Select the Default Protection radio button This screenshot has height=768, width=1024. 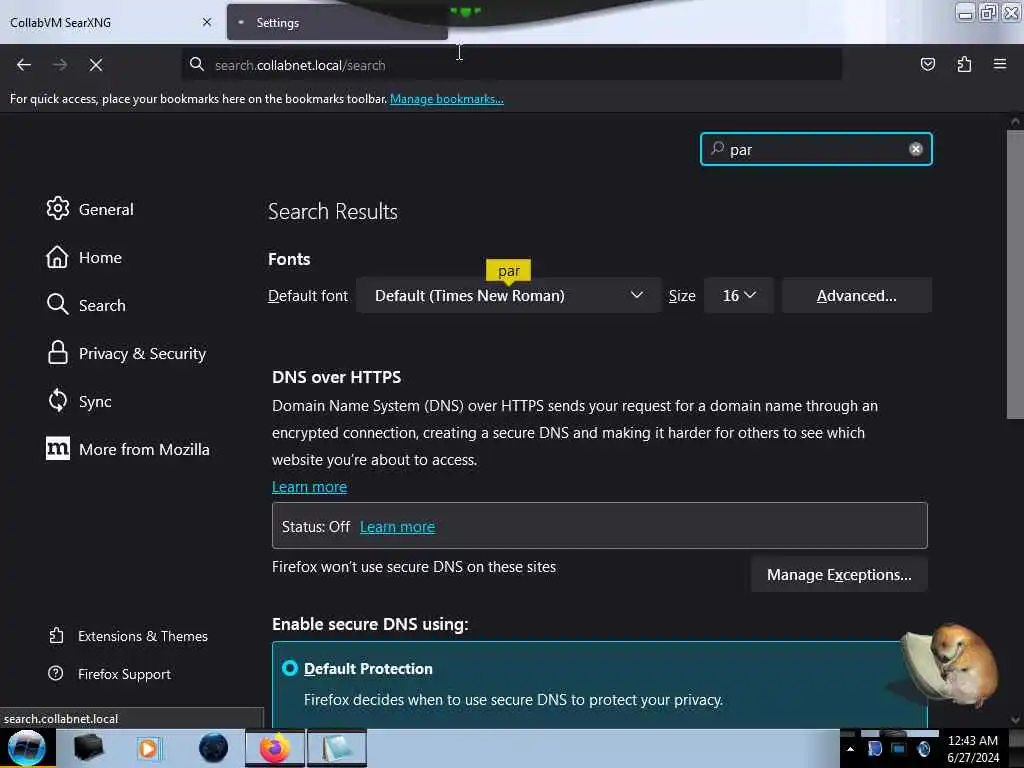(290, 669)
